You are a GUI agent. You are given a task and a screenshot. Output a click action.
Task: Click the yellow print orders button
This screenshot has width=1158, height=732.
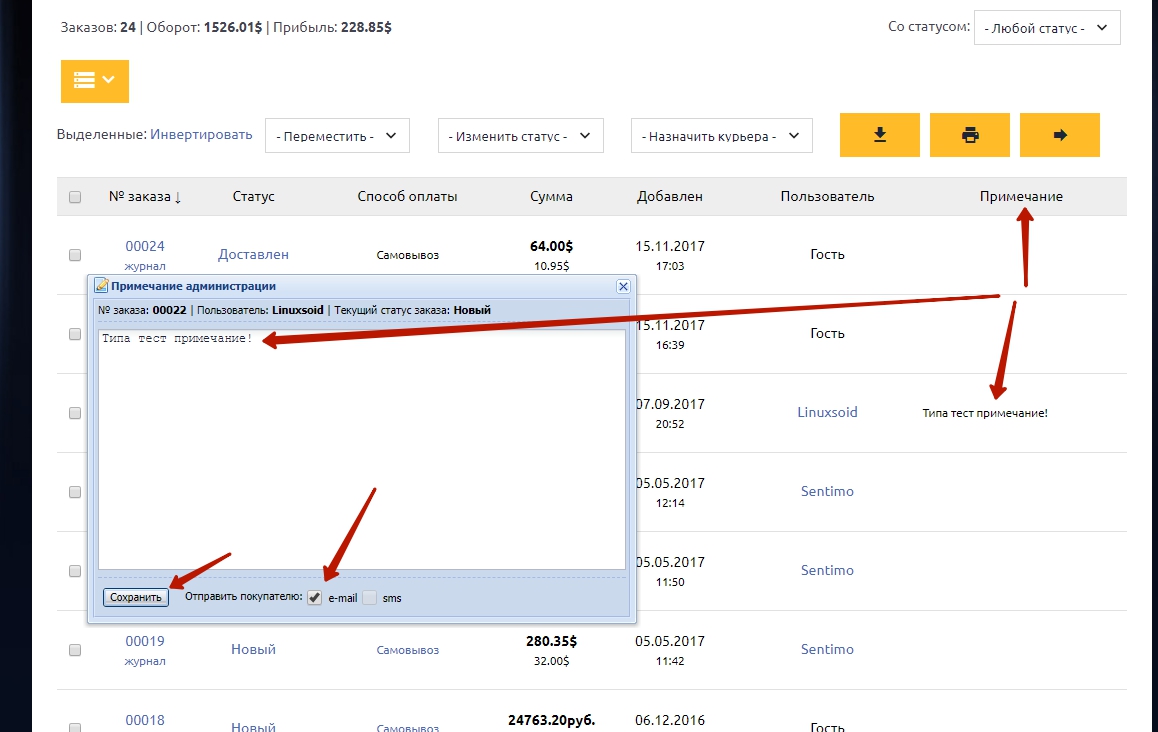tap(969, 135)
